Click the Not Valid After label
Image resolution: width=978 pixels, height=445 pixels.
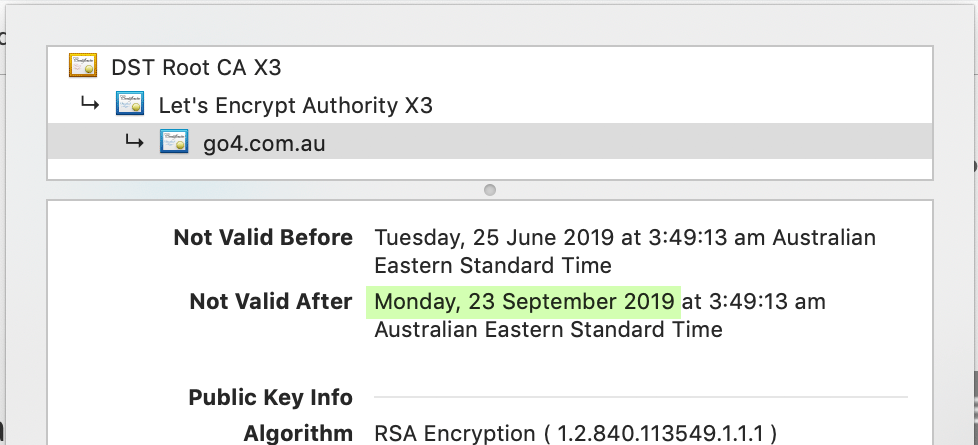(271, 301)
